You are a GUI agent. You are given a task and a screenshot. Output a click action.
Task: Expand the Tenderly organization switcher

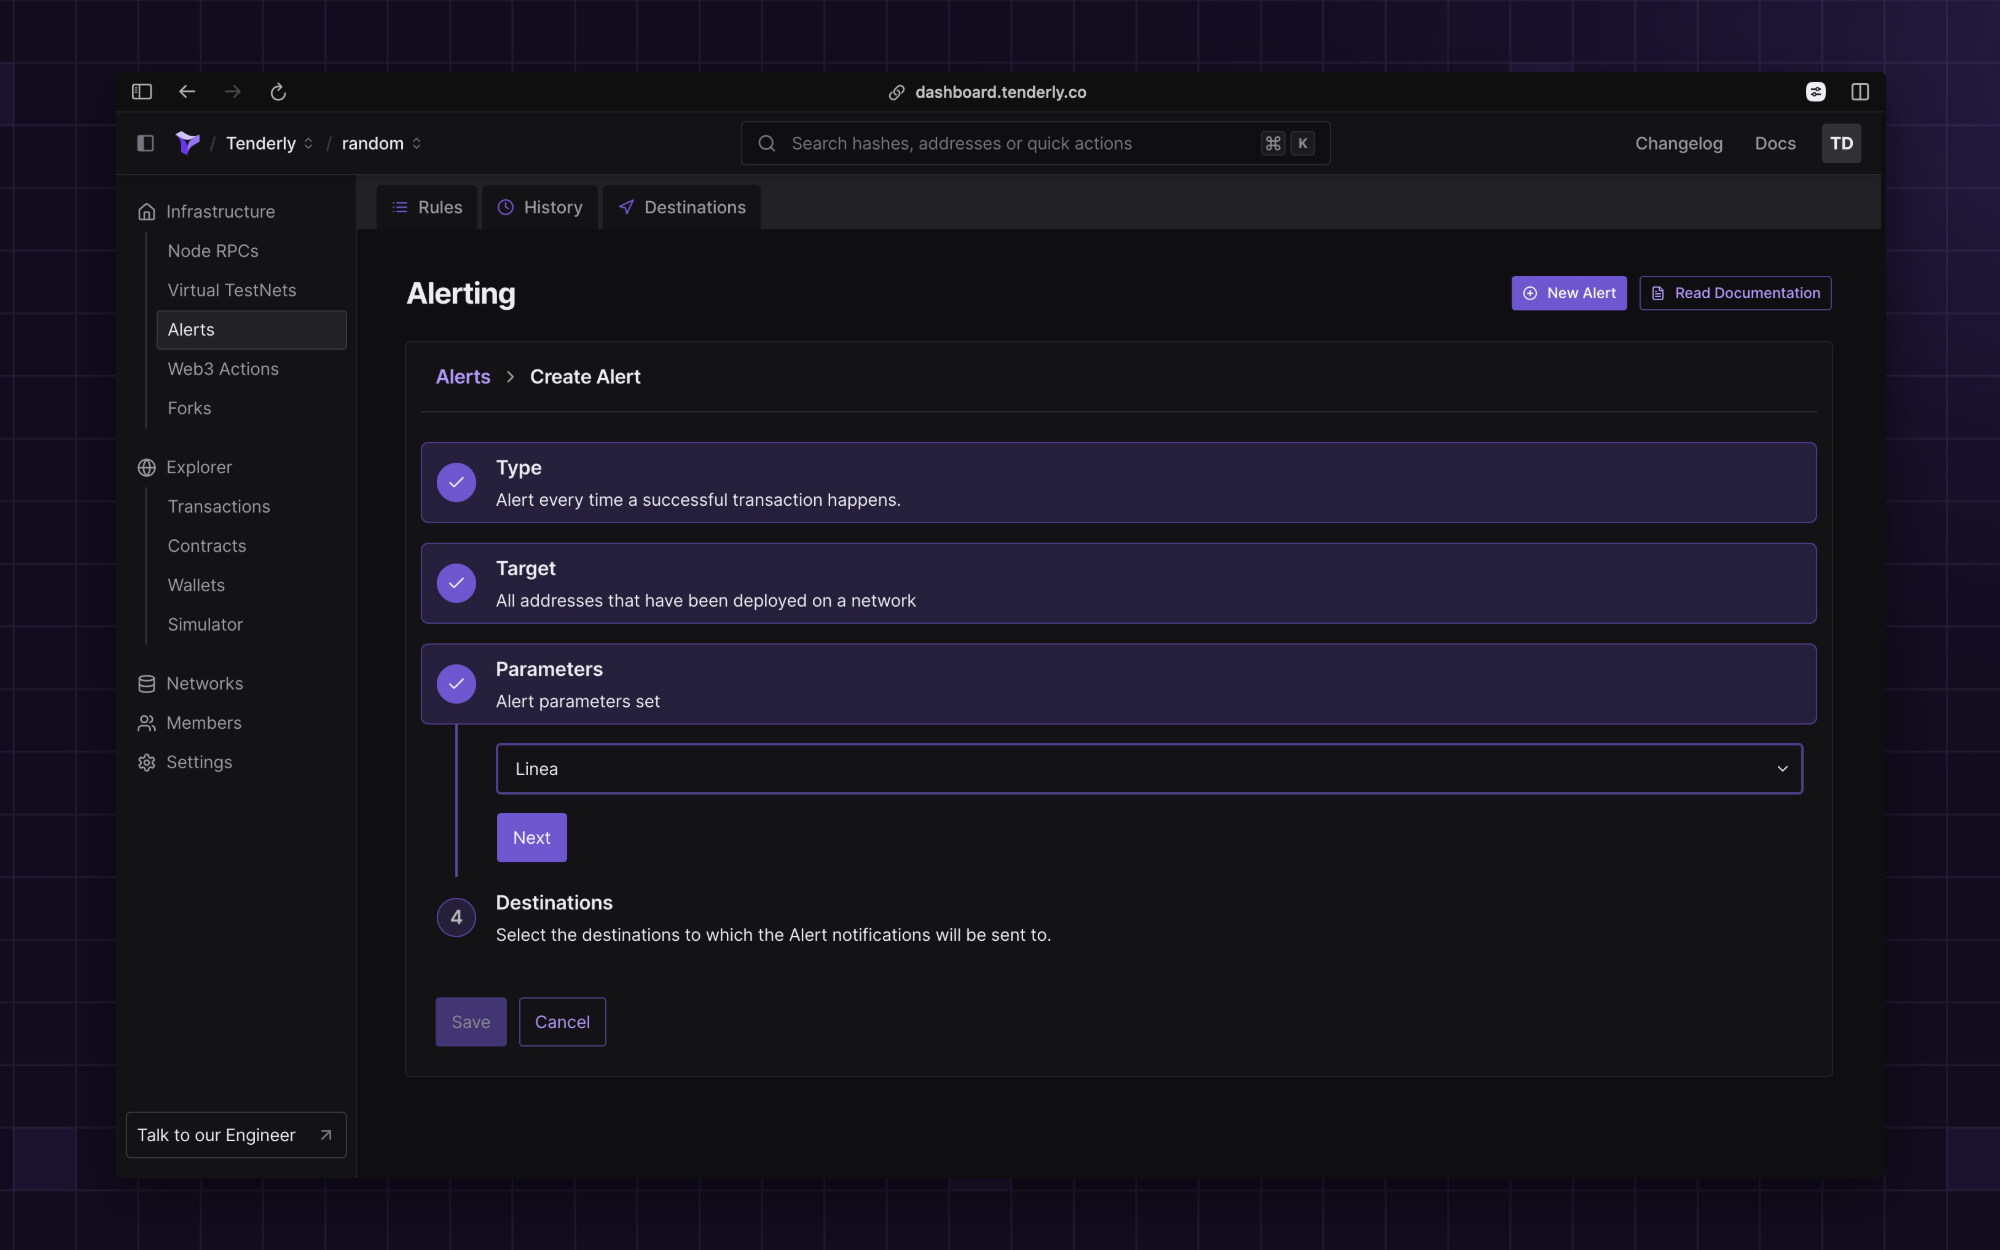point(270,143)
